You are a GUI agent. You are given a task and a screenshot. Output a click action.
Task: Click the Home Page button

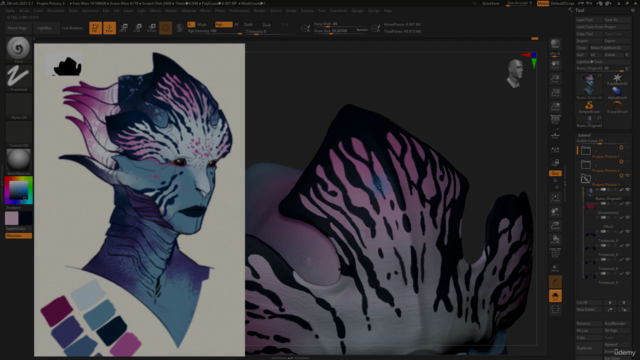[x=17, y=28]
